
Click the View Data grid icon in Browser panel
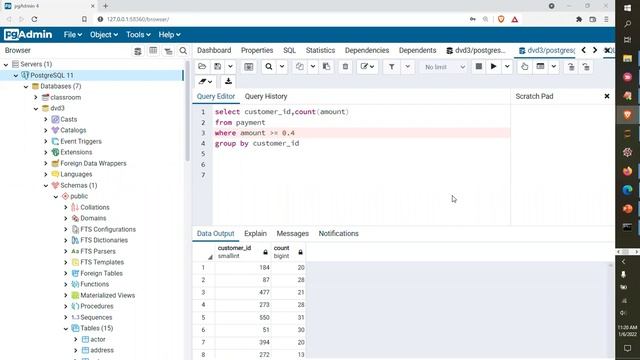click(153, 51)
